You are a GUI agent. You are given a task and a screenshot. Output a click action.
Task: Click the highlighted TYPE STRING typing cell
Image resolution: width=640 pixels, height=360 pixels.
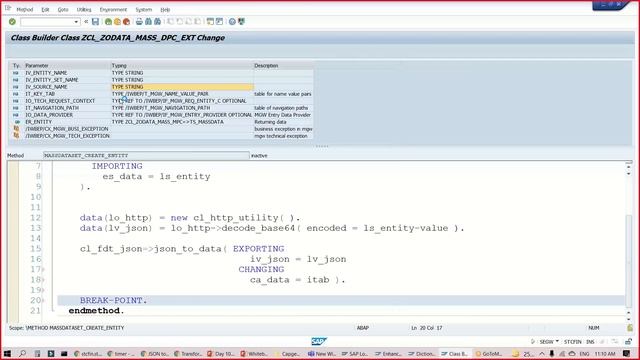(x=182, y=87)
